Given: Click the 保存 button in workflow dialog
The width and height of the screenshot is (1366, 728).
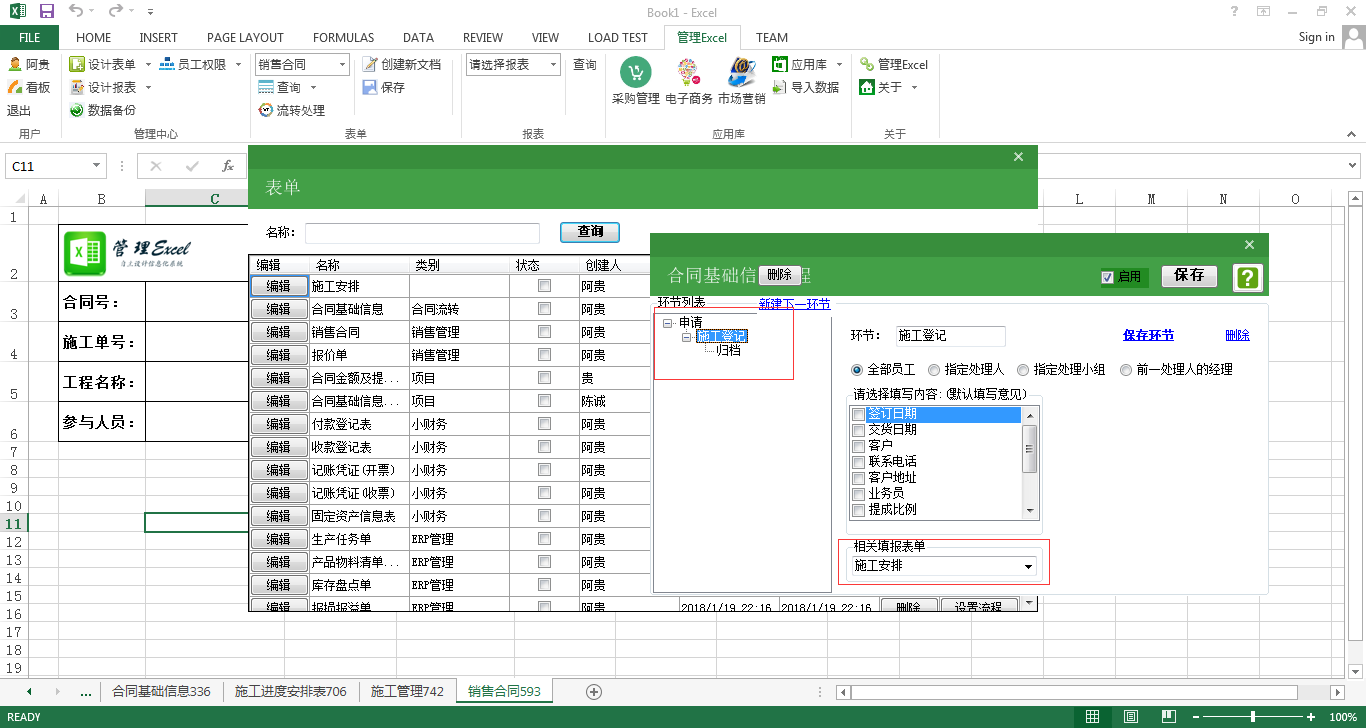Looking at the screenshot, I should click(x=1189, y=276).
